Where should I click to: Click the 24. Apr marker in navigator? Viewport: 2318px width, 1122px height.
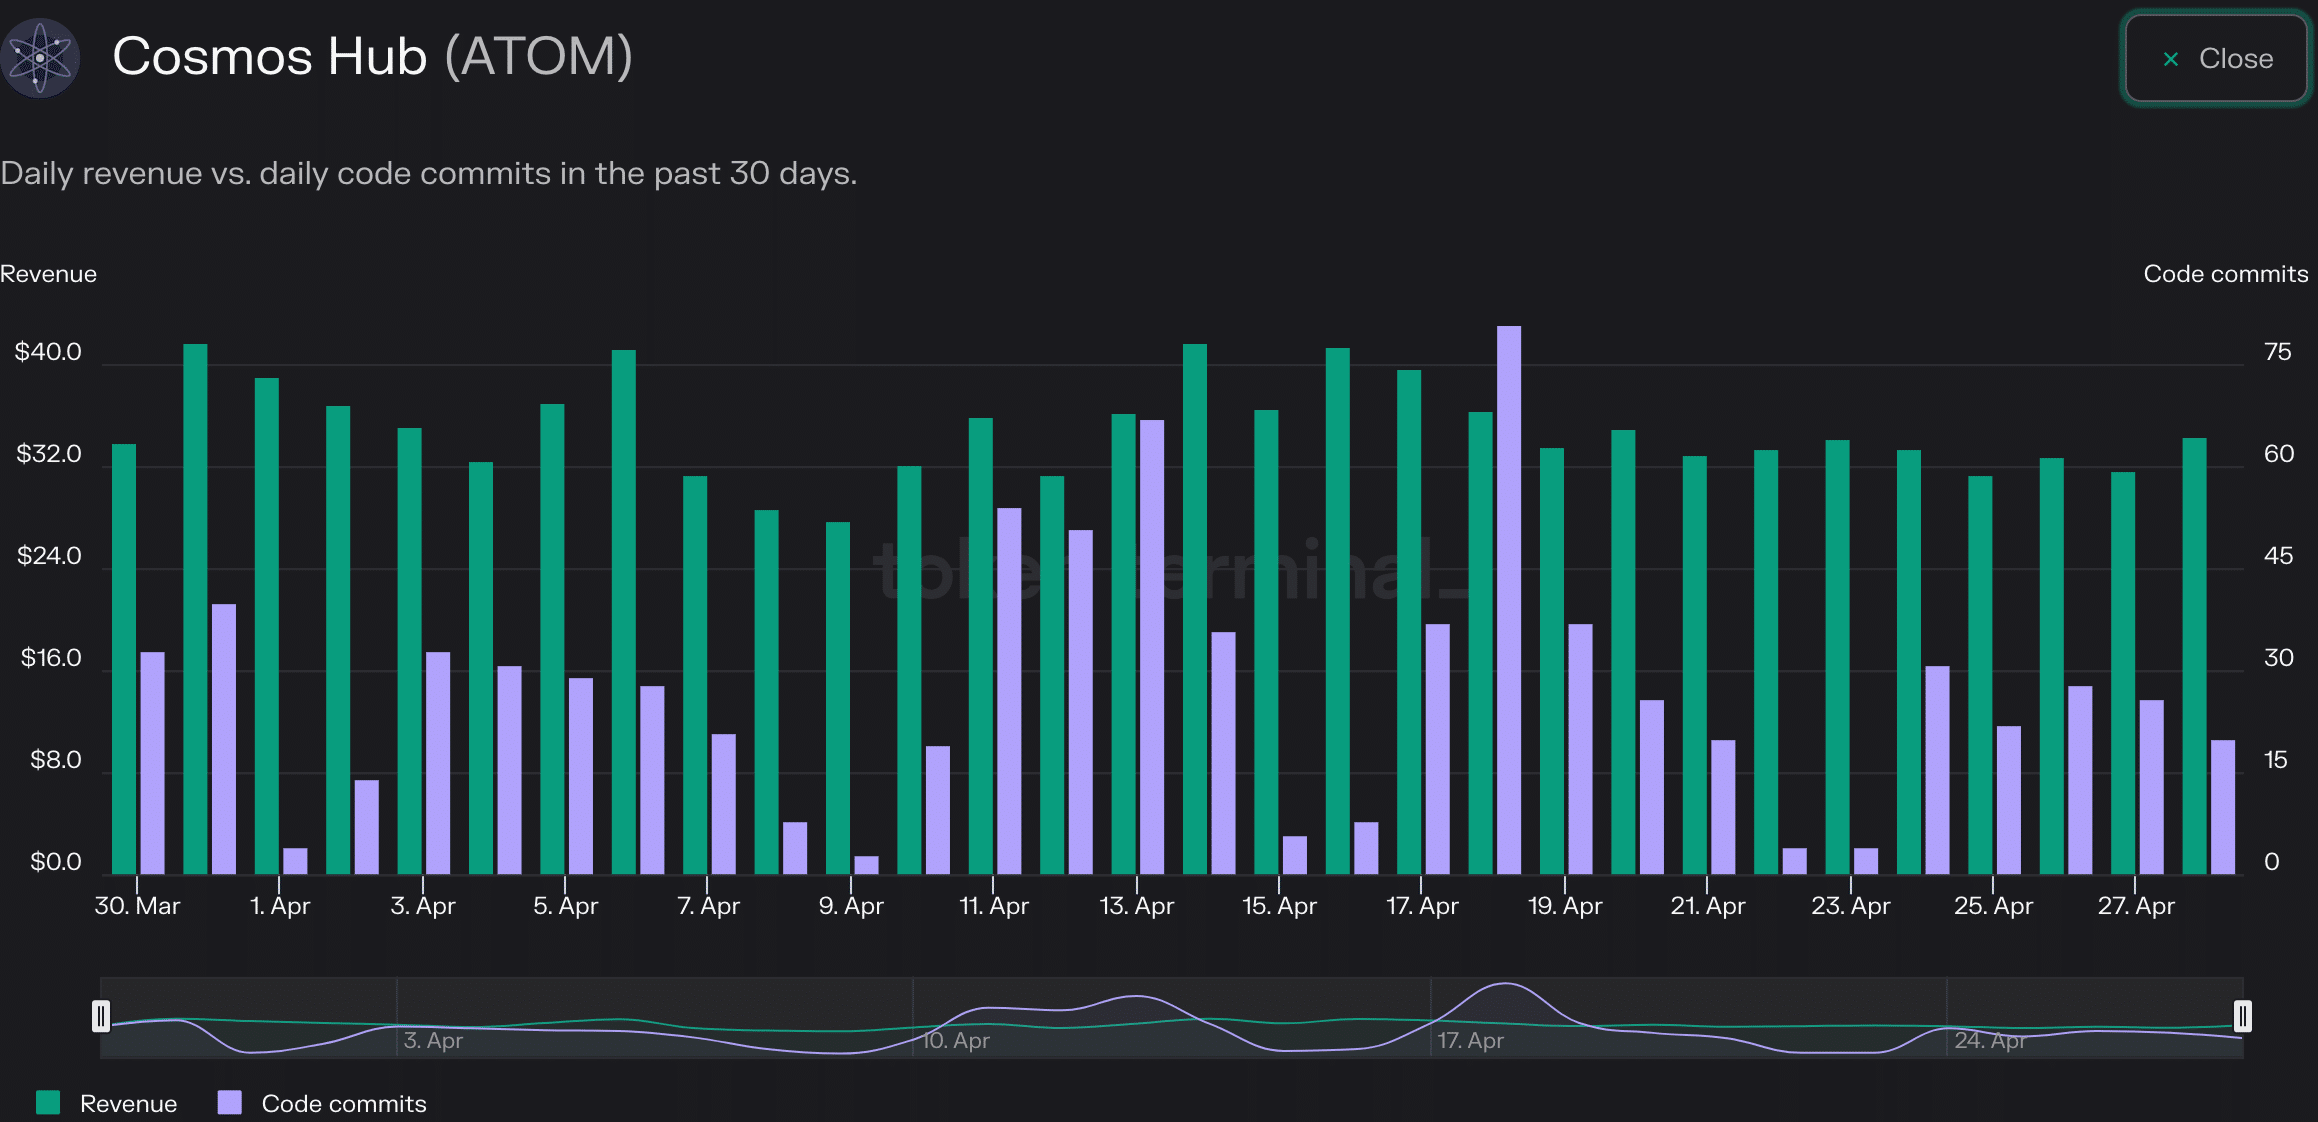pos(1990,1040)
